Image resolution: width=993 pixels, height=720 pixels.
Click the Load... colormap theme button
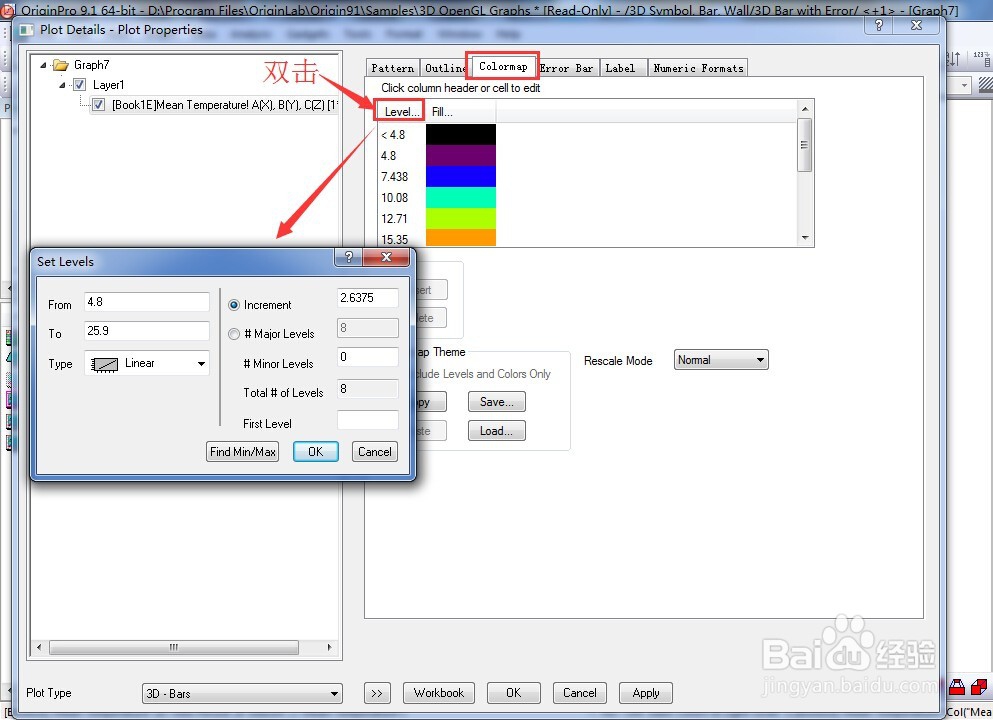496,431
